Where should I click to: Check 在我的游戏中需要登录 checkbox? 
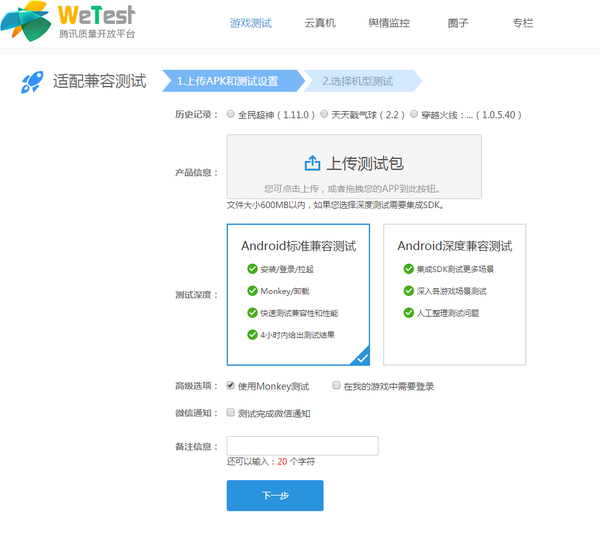pos(336,385)
